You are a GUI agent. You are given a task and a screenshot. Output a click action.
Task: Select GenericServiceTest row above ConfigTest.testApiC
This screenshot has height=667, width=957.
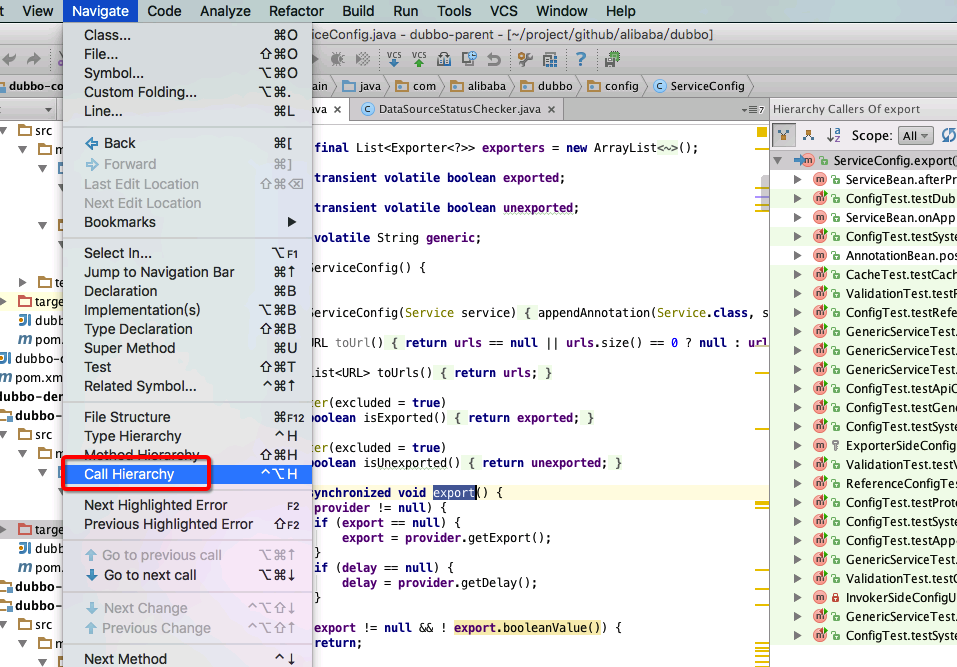click(863, 369)
